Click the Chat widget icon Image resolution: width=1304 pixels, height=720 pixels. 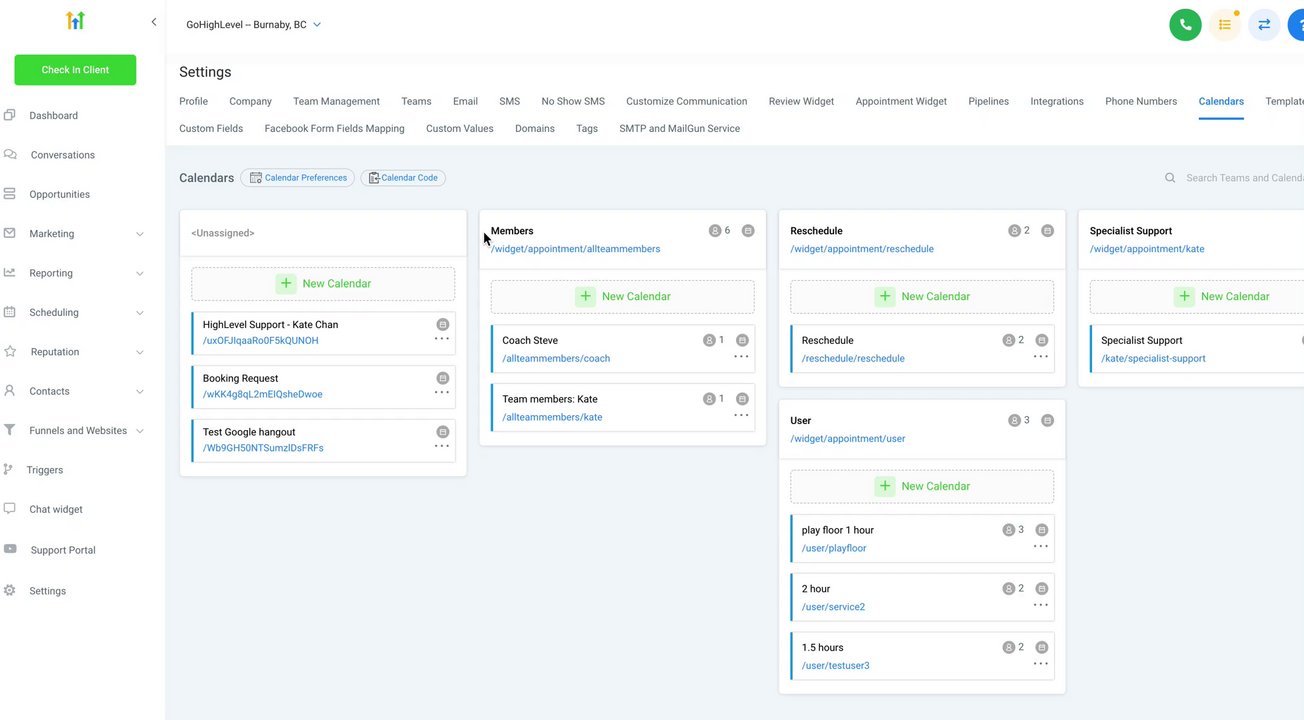(x=10, y=508)
